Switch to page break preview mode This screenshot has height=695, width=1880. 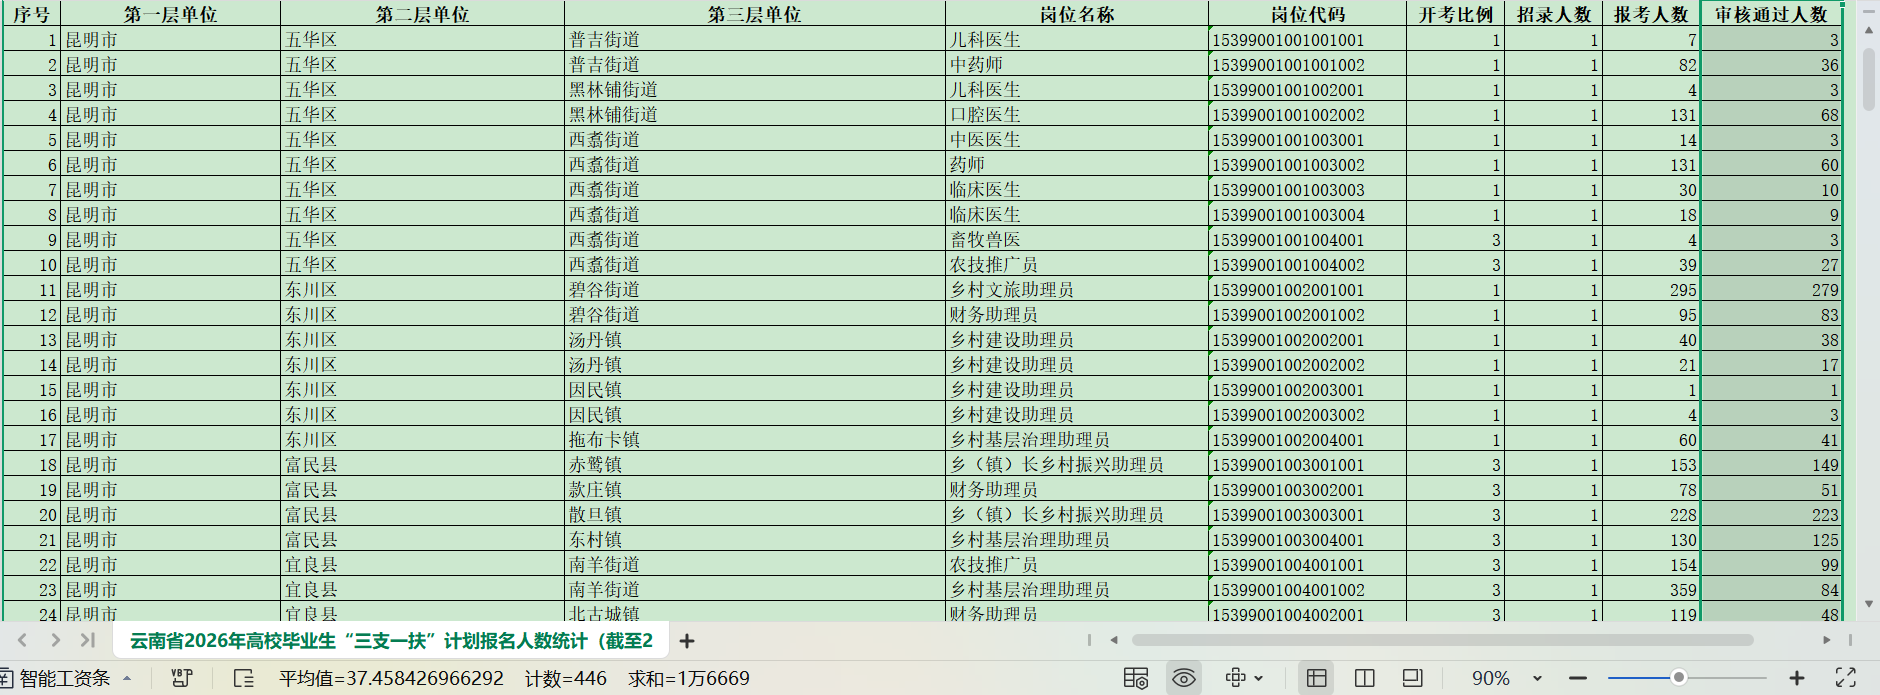click(x=1364, y=678)
